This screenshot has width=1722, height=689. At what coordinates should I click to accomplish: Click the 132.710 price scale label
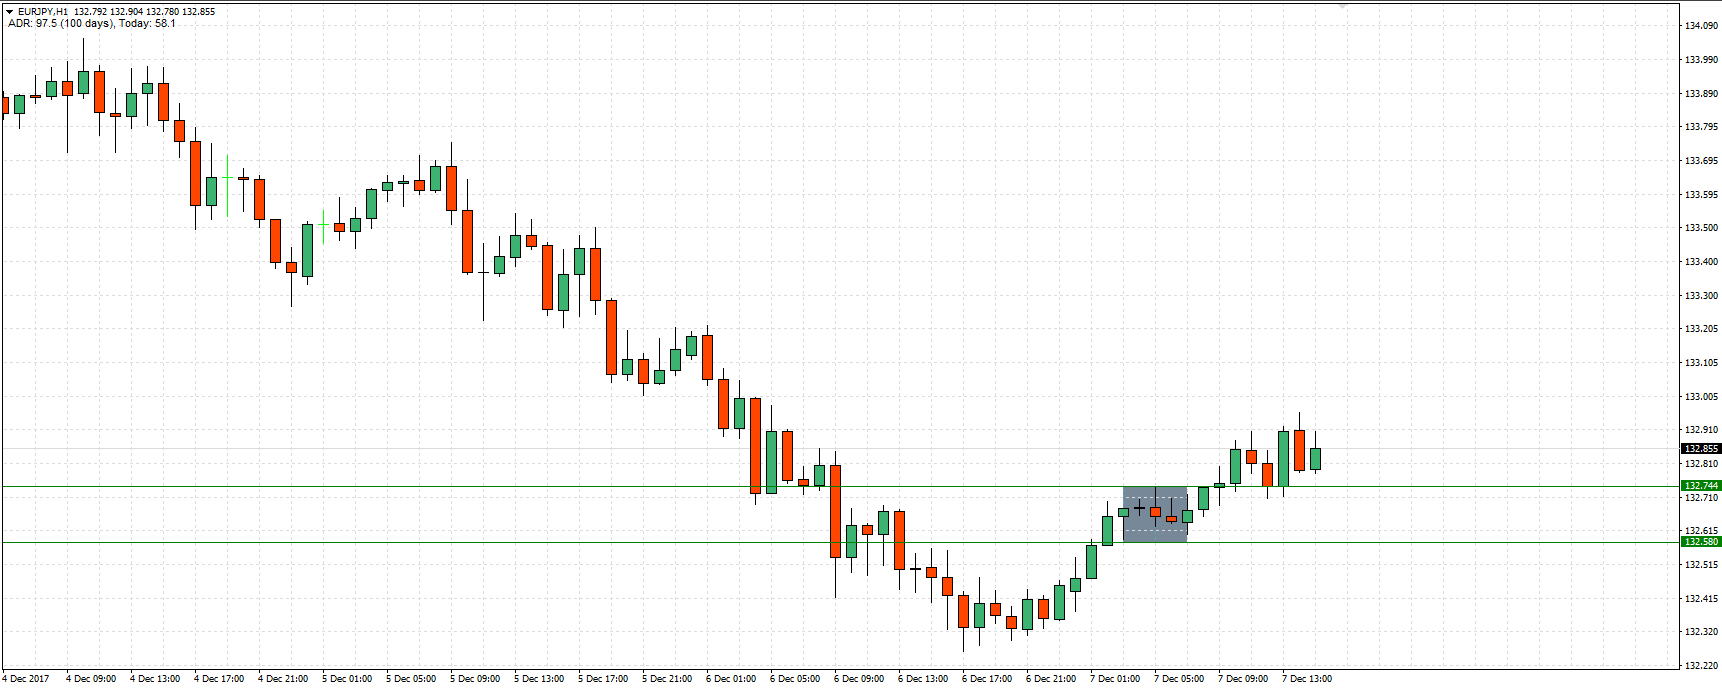[1701, 498]
